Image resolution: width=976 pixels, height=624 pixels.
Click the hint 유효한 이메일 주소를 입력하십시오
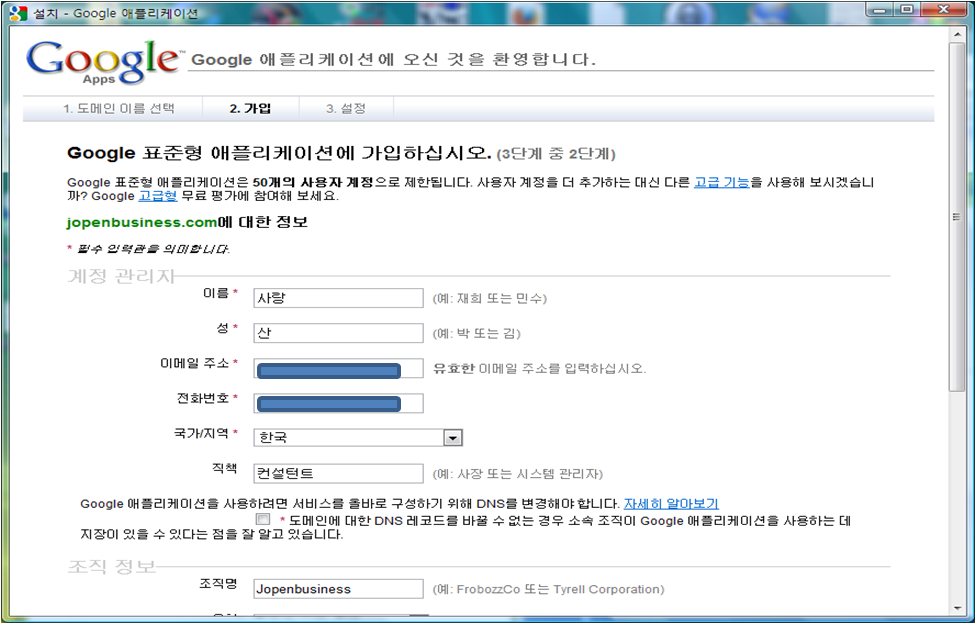[540, 368]
